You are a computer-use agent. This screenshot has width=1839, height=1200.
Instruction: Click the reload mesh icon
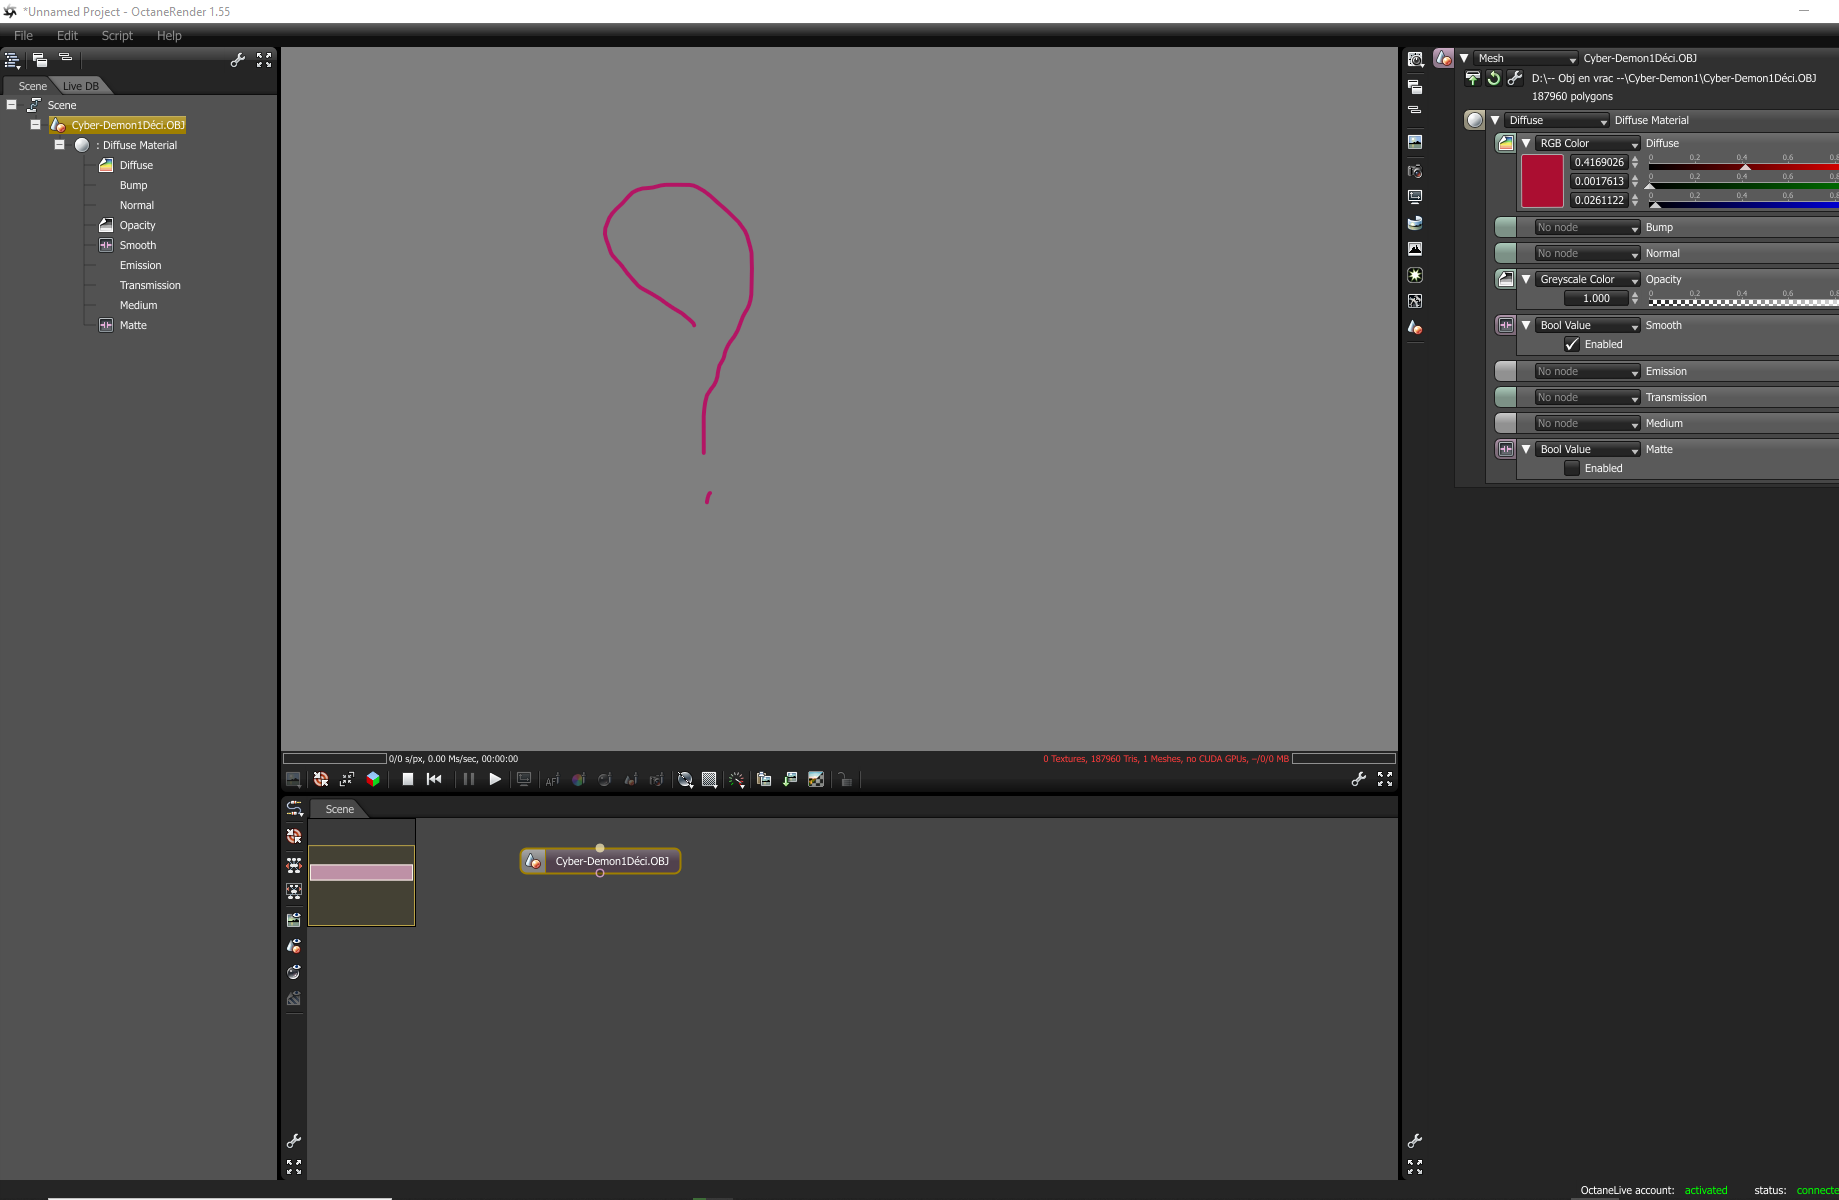(x=1494, y=78)
